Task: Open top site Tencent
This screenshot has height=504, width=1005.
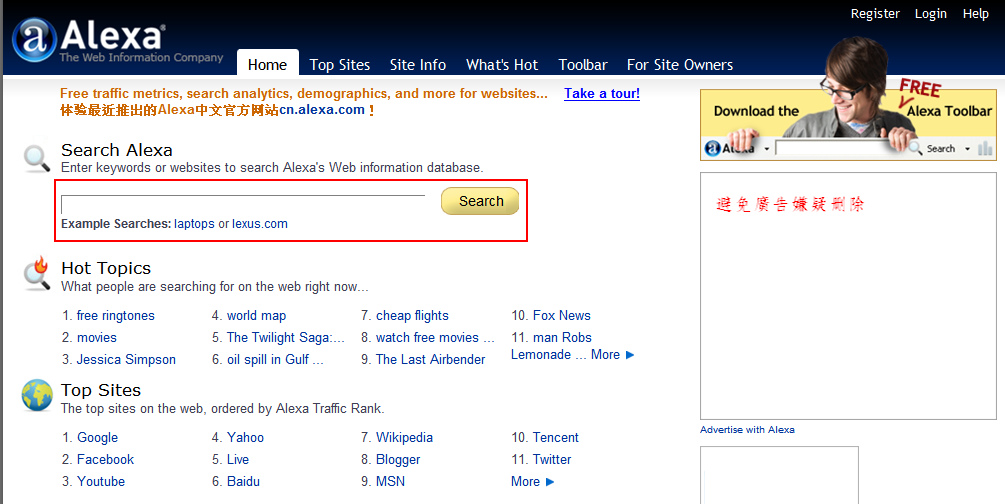Action: (556, 437)
